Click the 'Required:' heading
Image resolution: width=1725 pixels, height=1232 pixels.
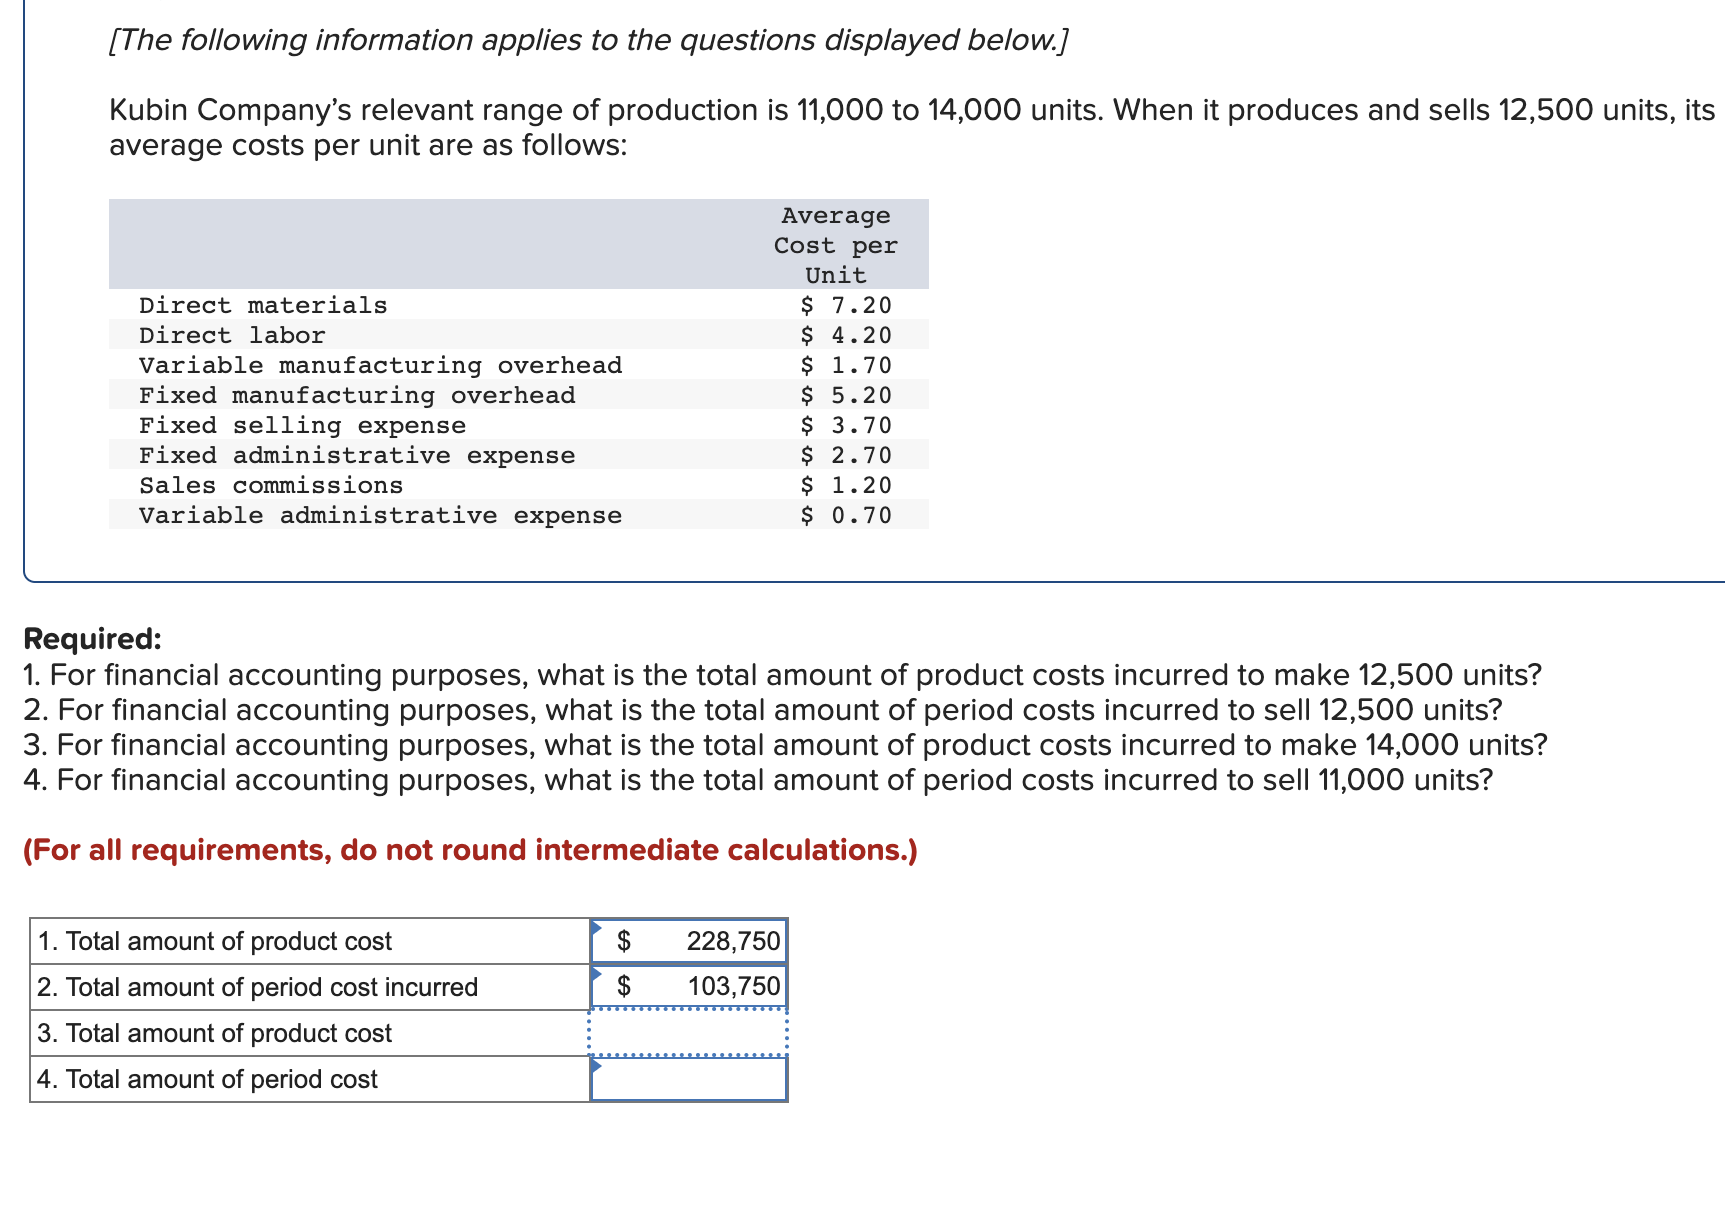pyautogui.click(x=92, y=638)
